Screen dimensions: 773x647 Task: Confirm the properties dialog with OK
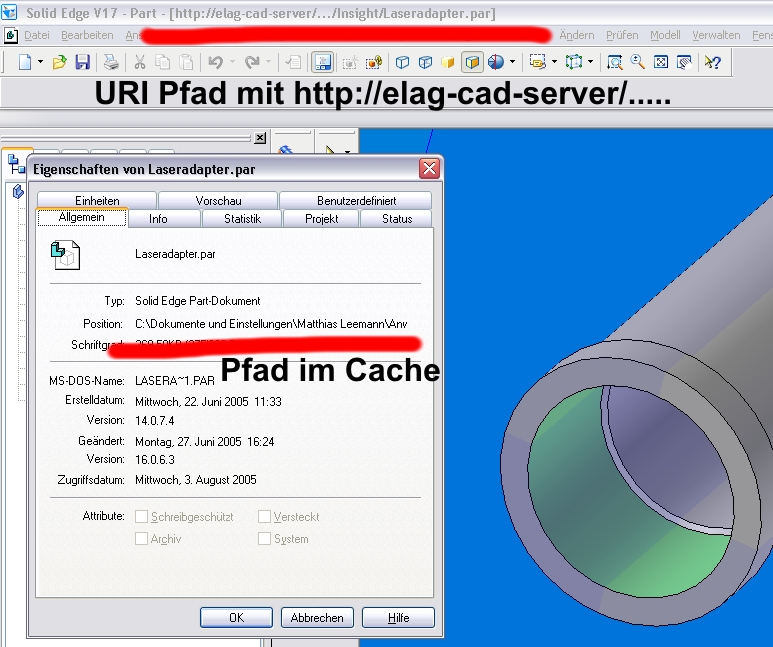(236, 617)
